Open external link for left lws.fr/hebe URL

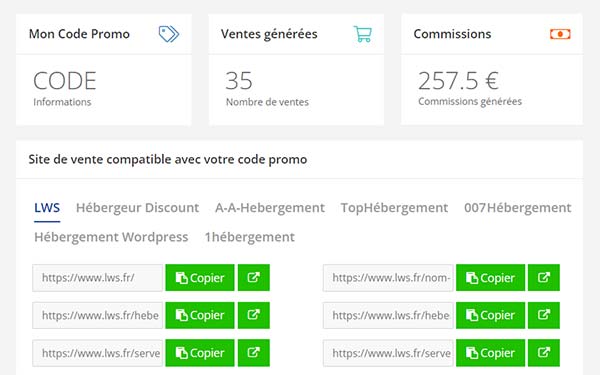(x=254, y=315)
